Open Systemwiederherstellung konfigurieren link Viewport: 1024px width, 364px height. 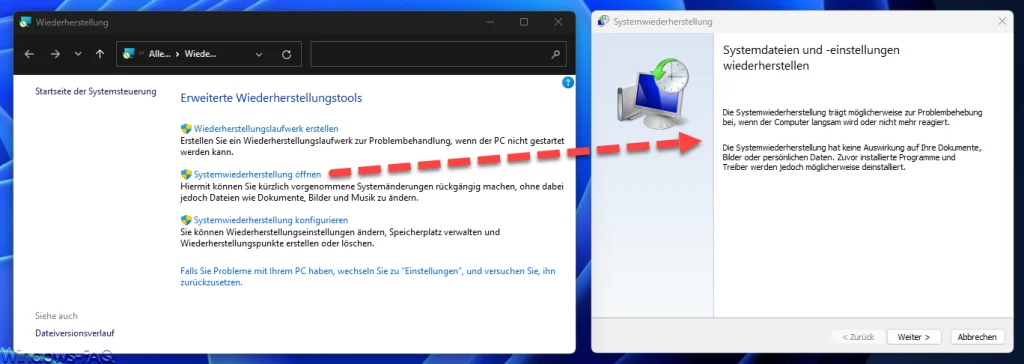coord(271,220)
